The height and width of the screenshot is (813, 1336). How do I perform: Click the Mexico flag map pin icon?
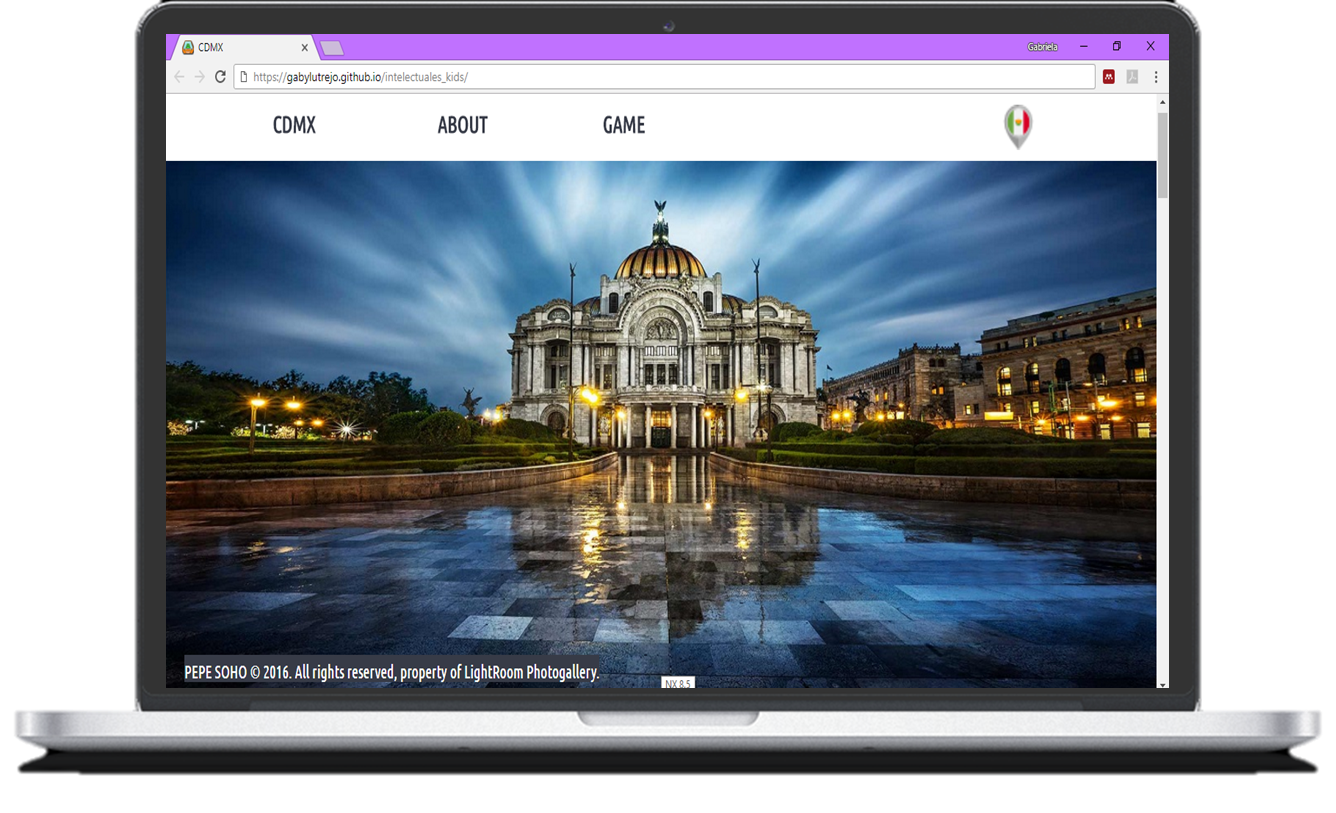point(1017,126)
